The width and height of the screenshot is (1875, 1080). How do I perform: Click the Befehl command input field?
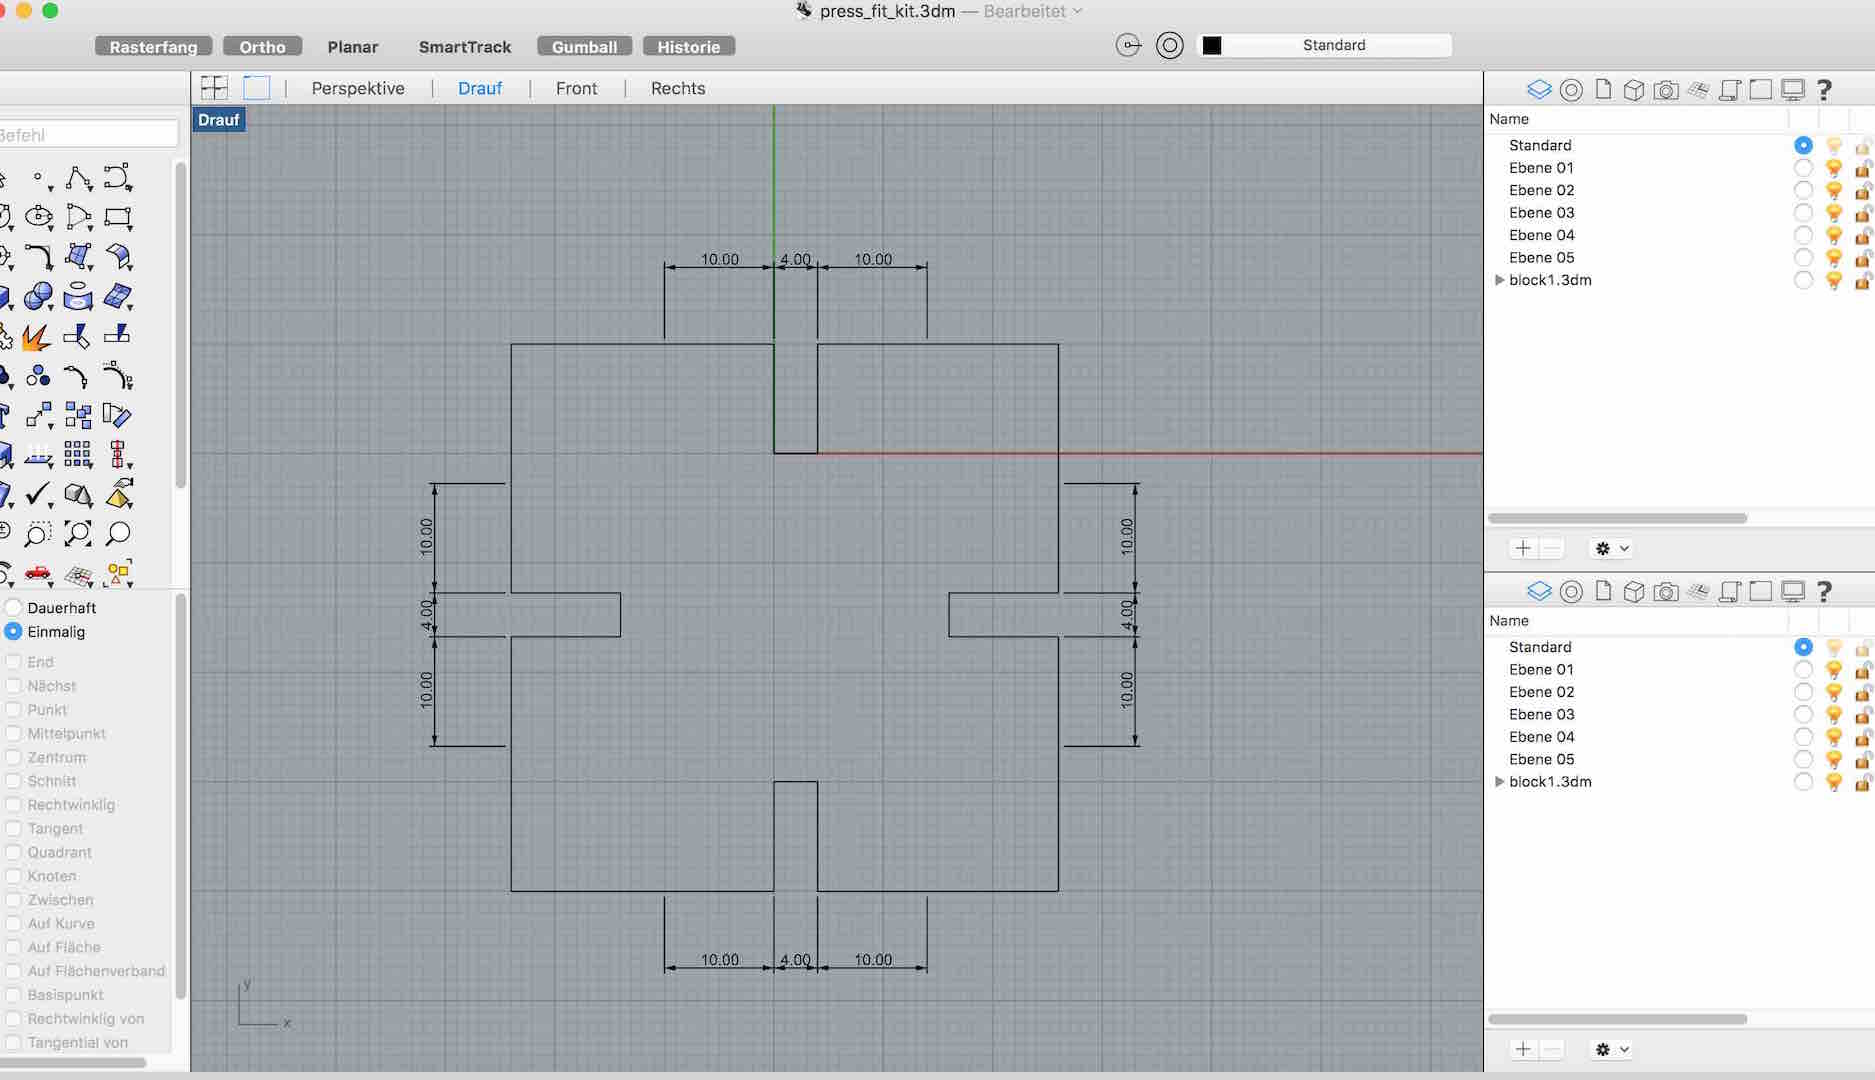88,135
